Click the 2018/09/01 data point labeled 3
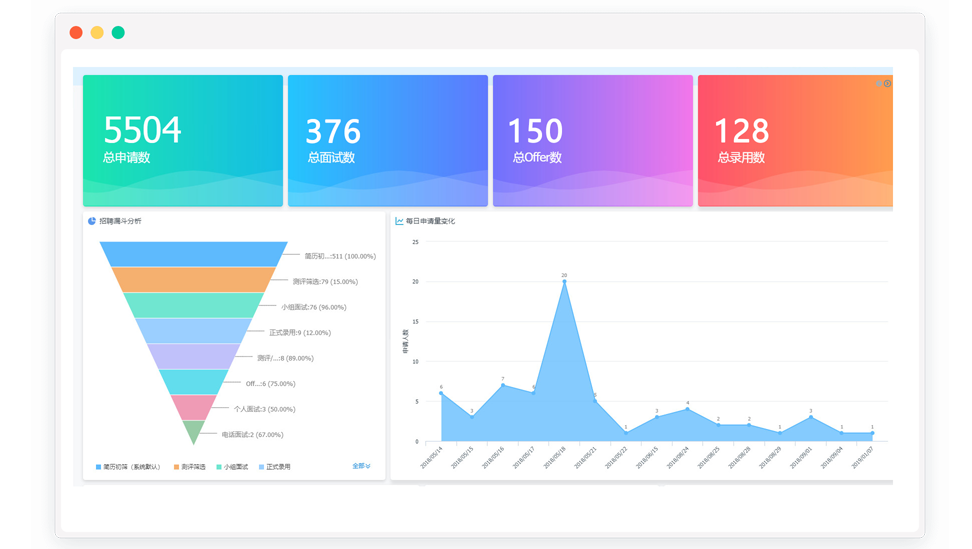 pyautogui.click(x=811, y=418)
